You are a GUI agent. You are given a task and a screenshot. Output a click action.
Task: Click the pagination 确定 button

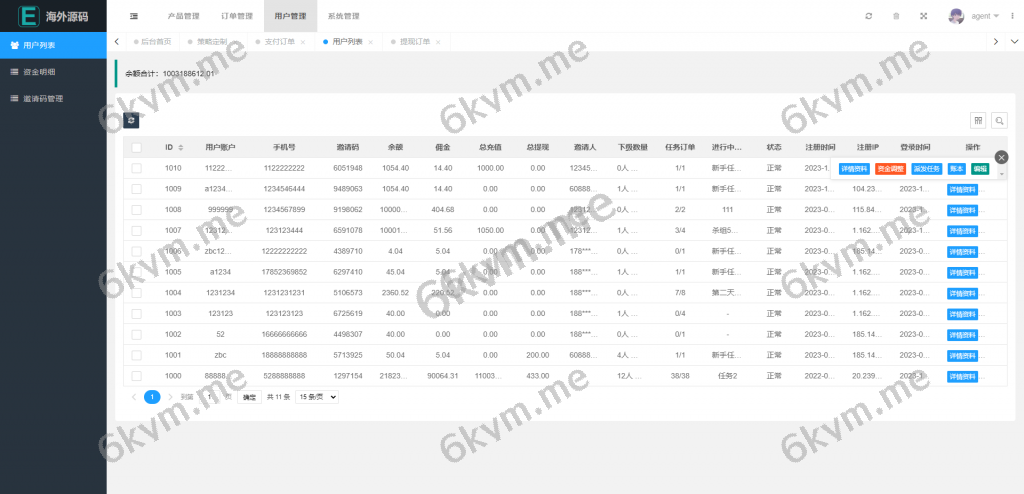(x=249, y=397)
